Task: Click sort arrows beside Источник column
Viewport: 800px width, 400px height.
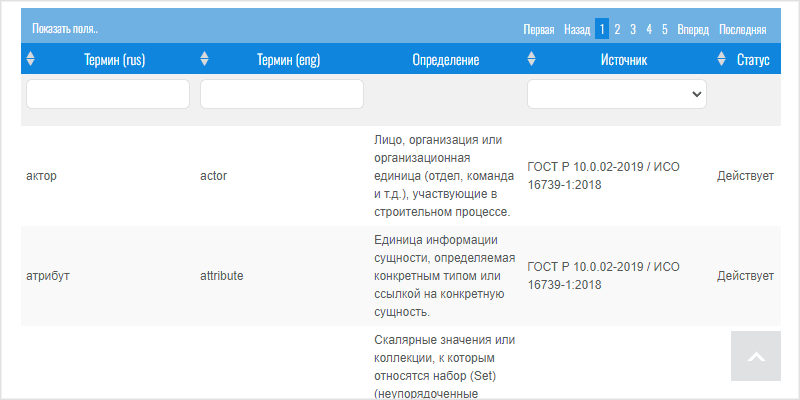Action: pyautogui.click(x=532, y=59)
